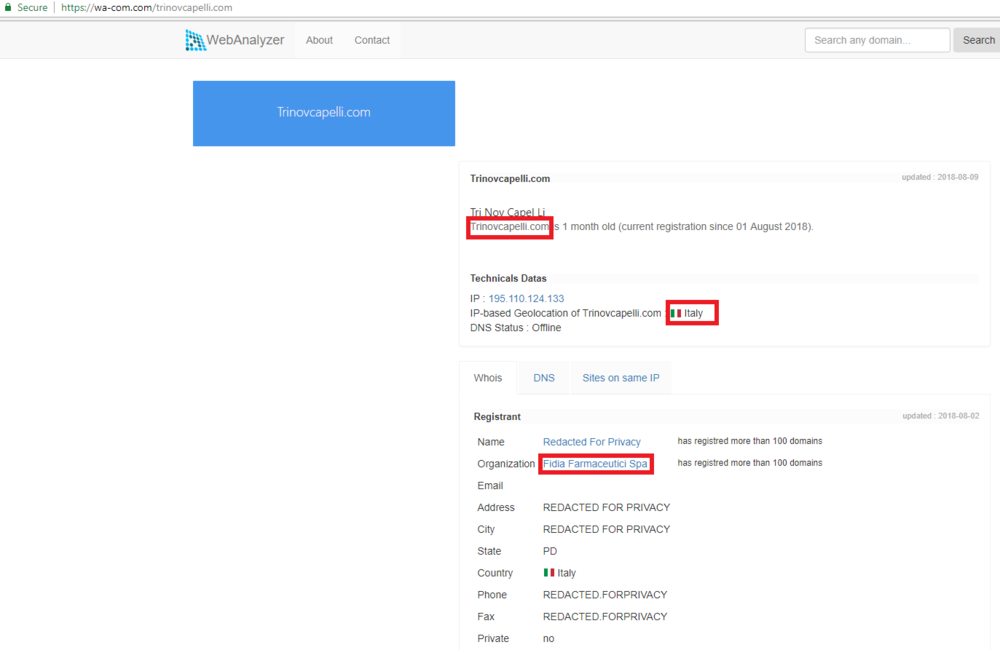Viewport: 1000px width, 650px height.
Task: Click the Trinovcapelli.com panel heading
Action: 510,179
